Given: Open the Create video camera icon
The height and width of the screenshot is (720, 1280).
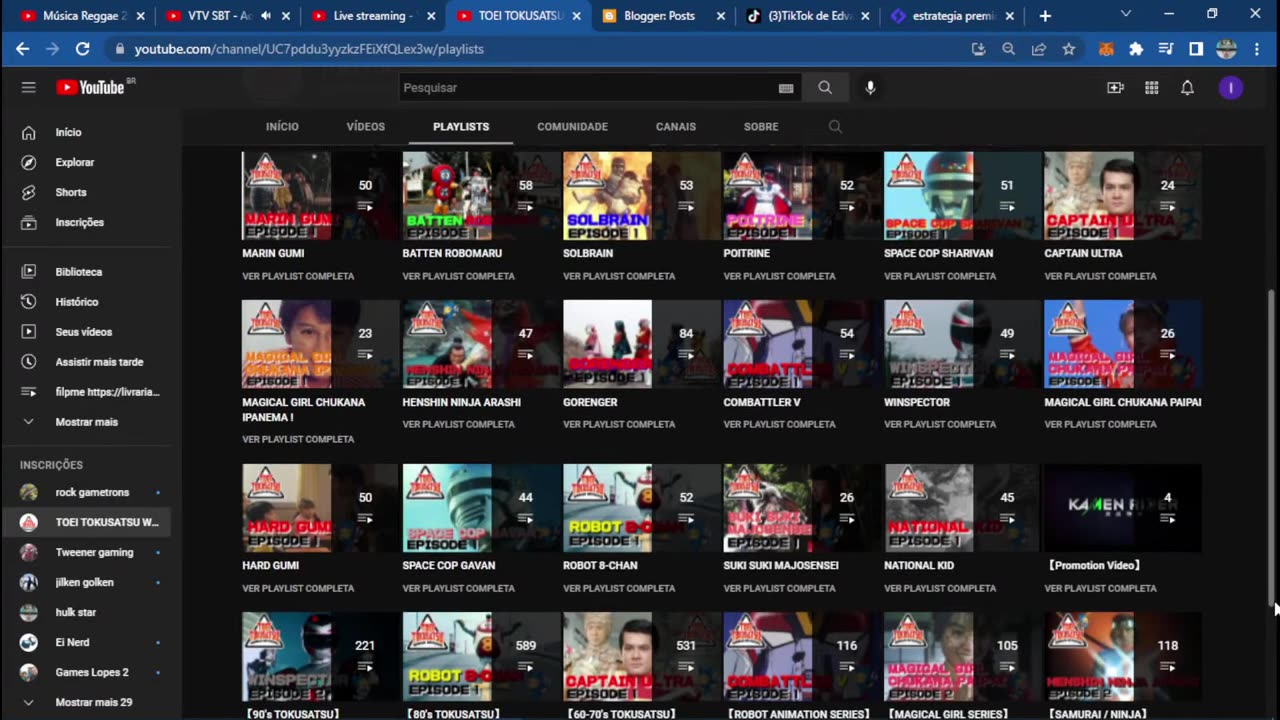Looking at the screenshot, I should pyautogui.click(x=1116, y=88).
